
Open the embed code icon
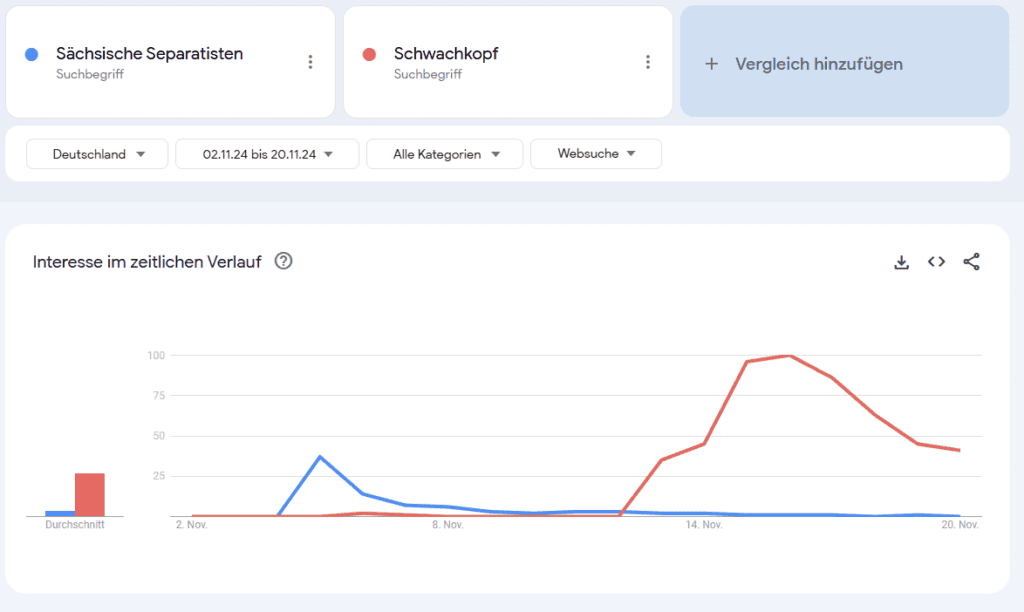coord(936,262)
